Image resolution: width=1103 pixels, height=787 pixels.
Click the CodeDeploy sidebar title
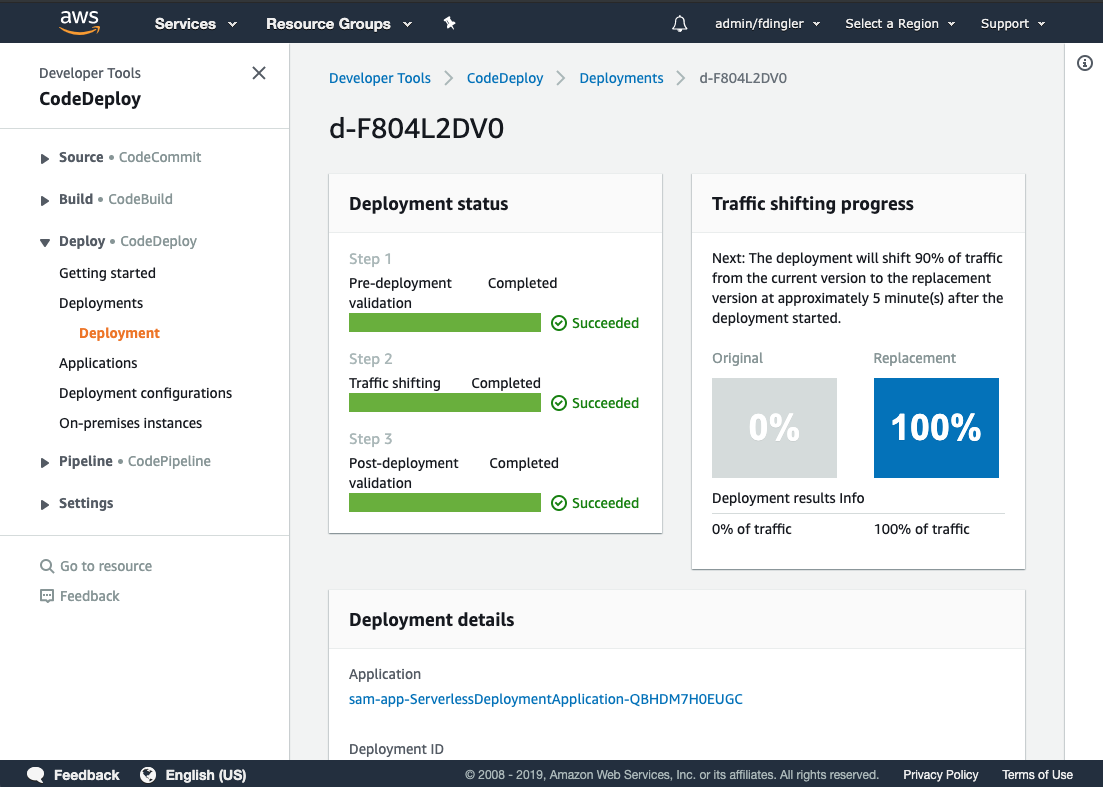pyautogui.click(x=90, y=99)
